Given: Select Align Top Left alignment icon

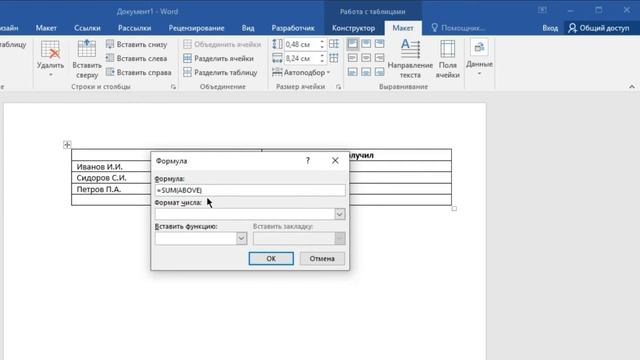Looking at the screenshot, I should (x=353, y=44).
